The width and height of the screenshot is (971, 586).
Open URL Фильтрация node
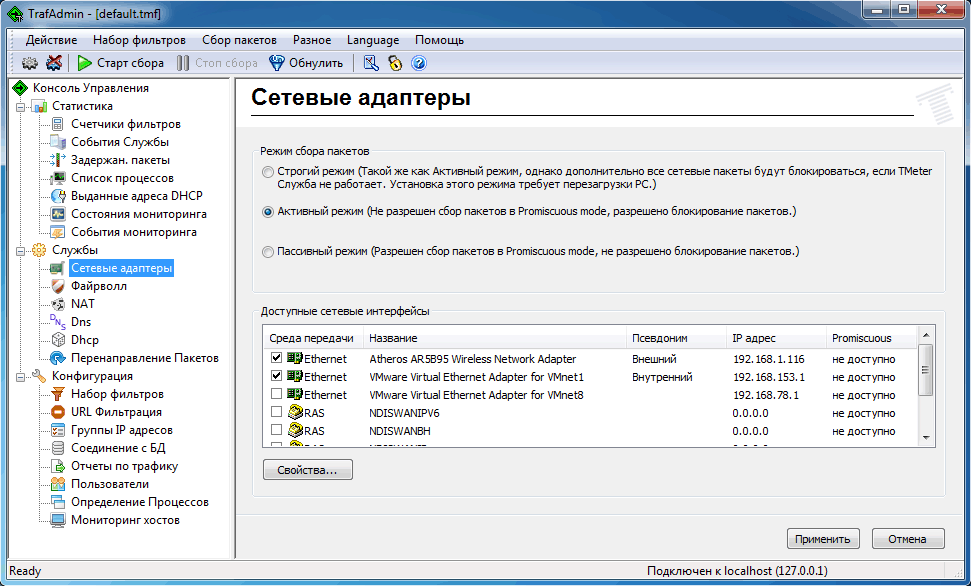(116, 411)
